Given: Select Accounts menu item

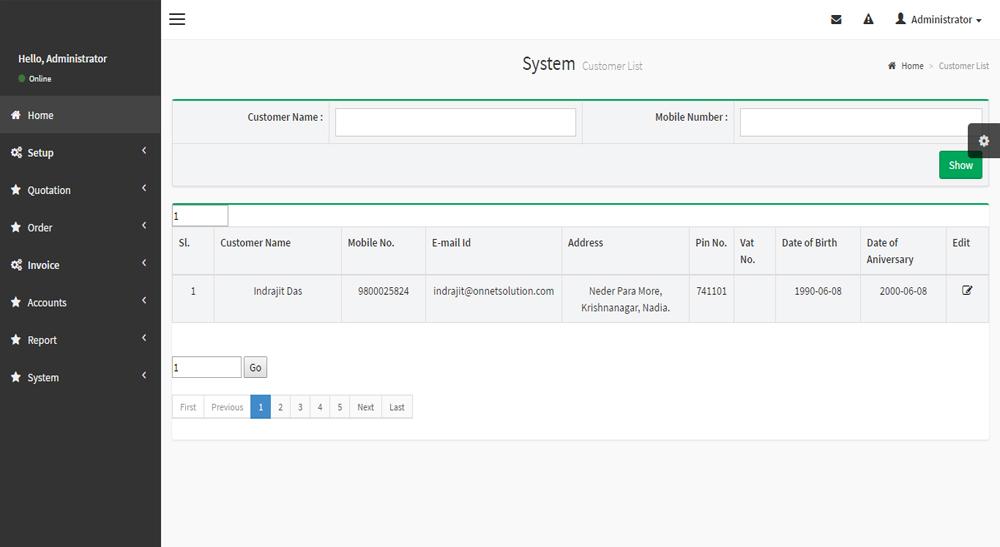Looking at the screenshot, I should coord(80,302).
